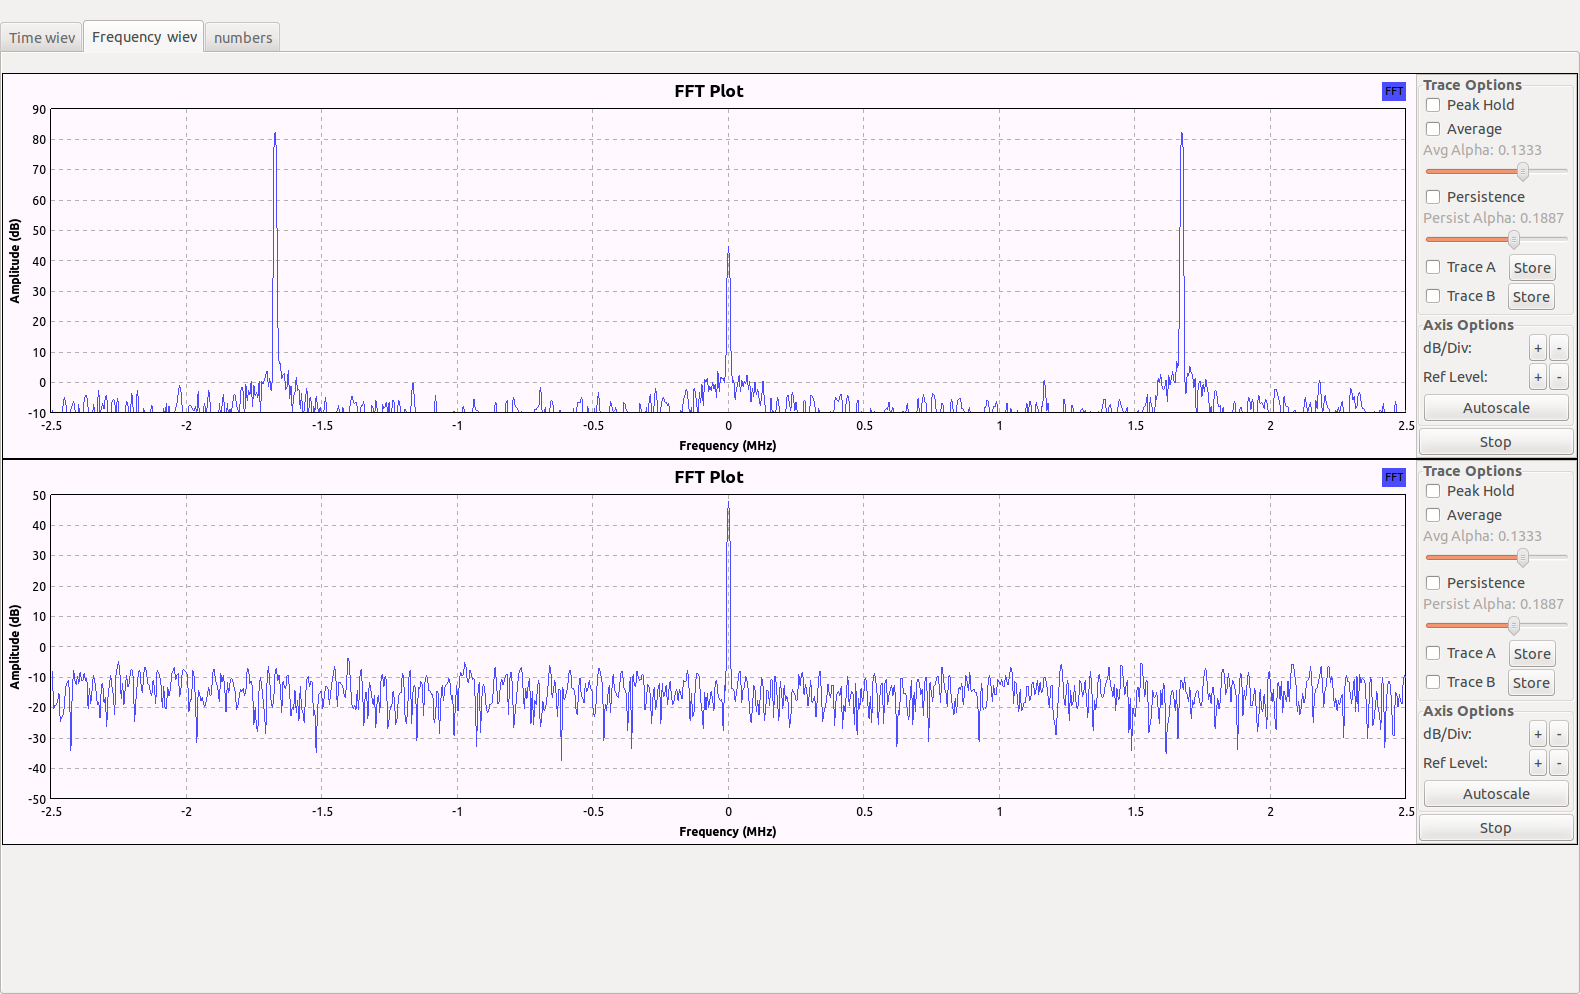
Task: Store Trace A in the top panel
Action: click(1531, 268)
